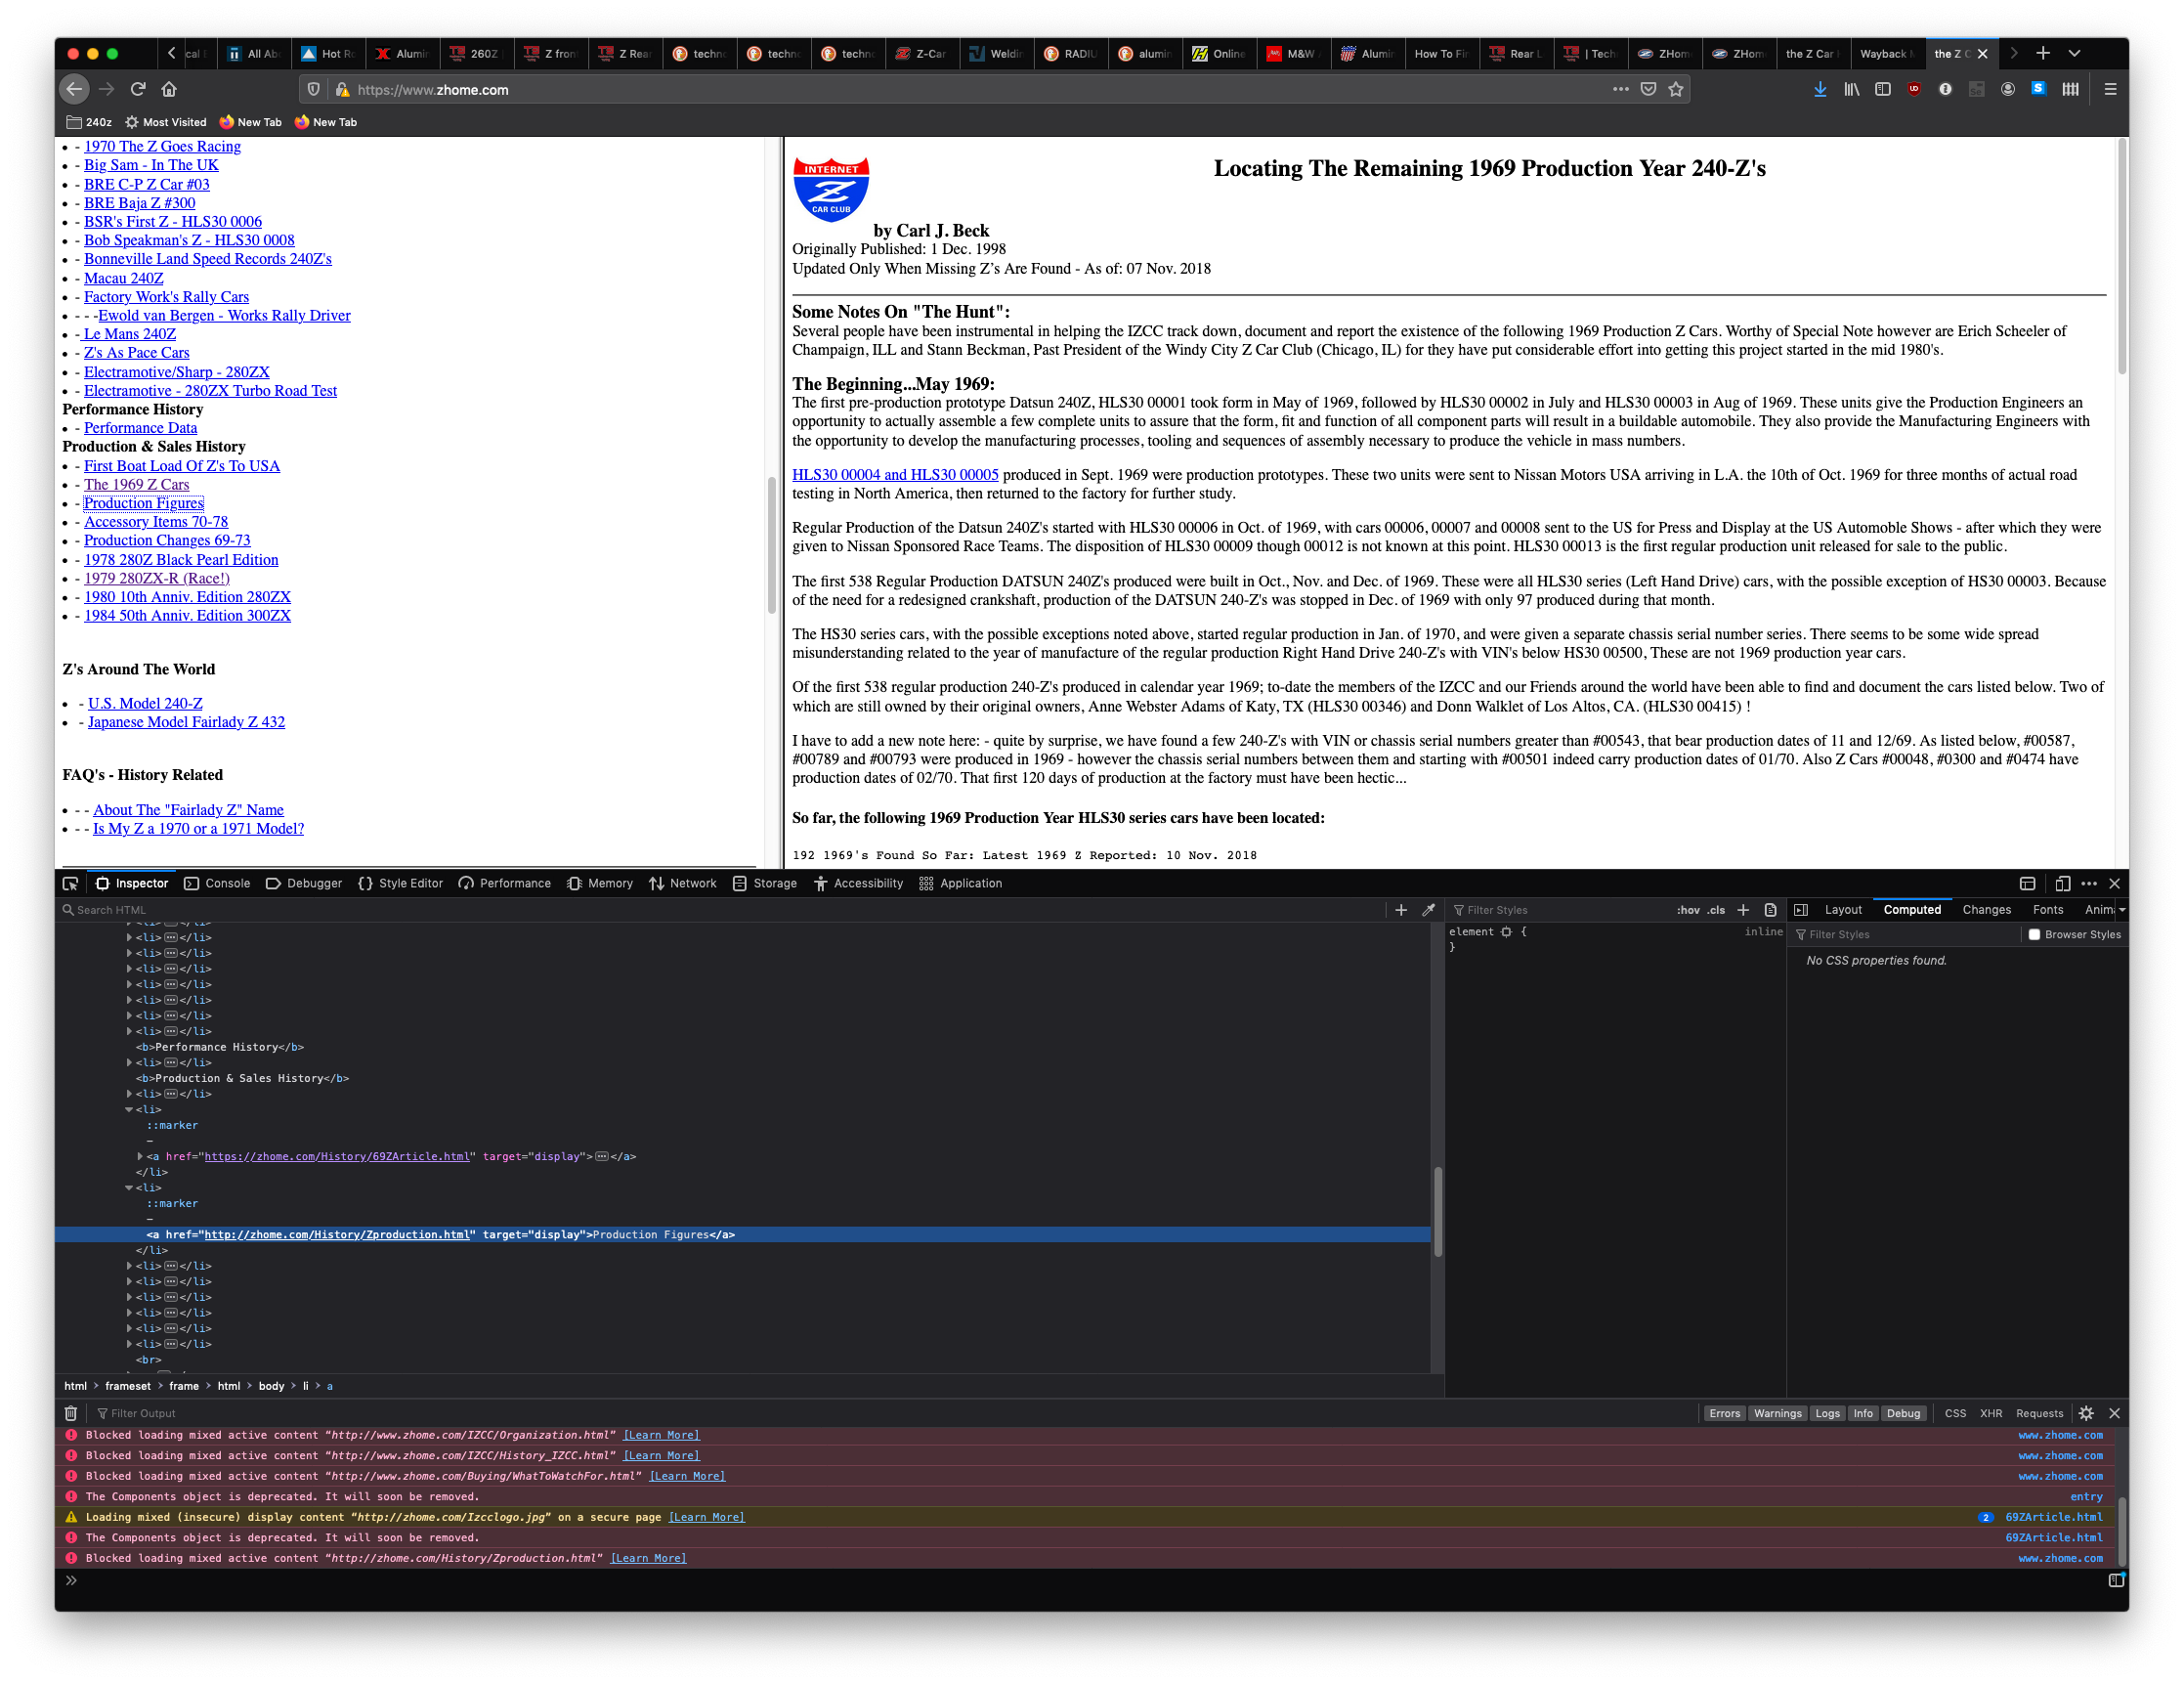The image size is (2184, 1684).
Task: Save page to Pocket
Action: point(1648,89)
